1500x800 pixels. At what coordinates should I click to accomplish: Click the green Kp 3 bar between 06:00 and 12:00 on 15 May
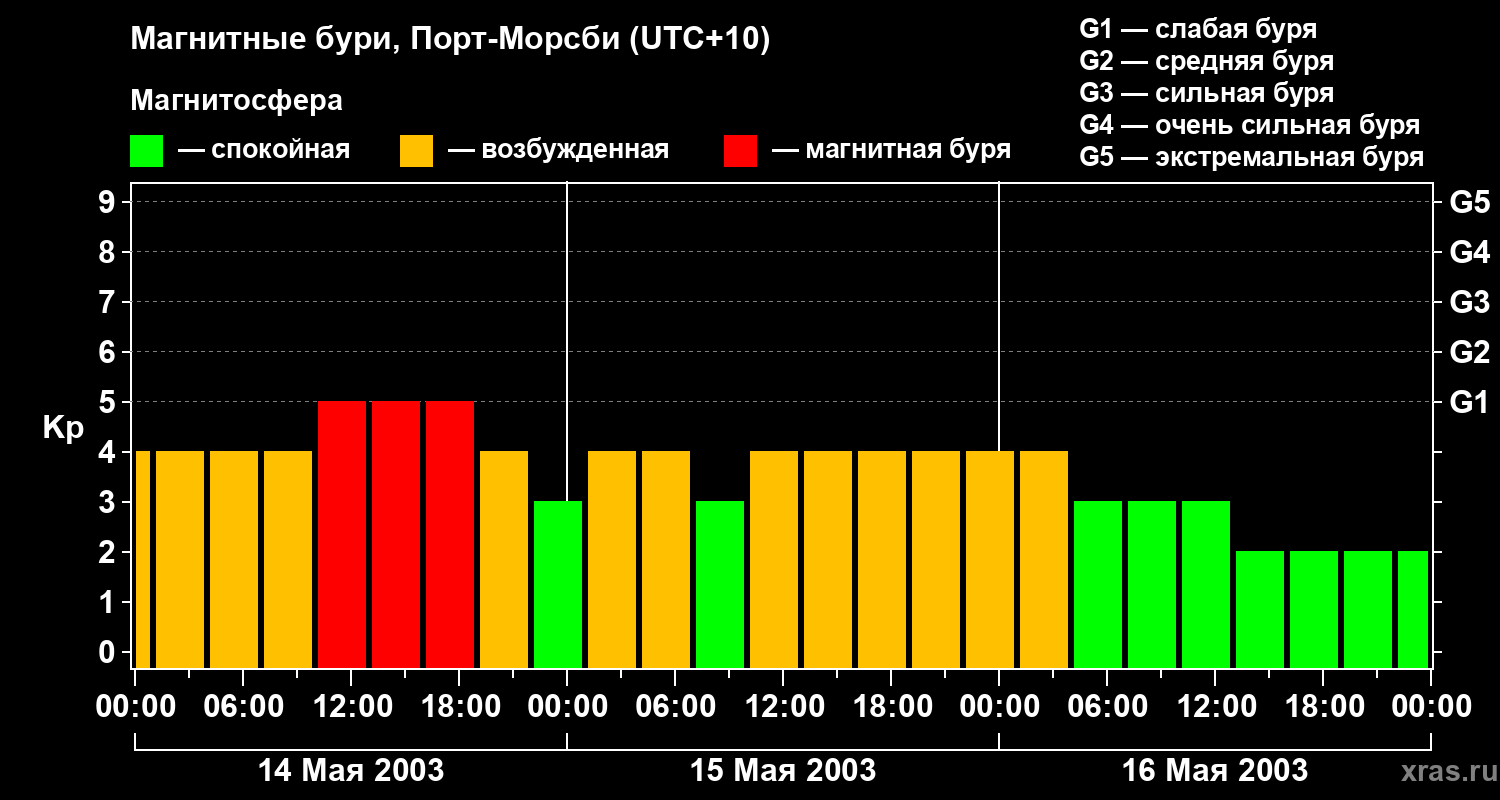point(720,584)
